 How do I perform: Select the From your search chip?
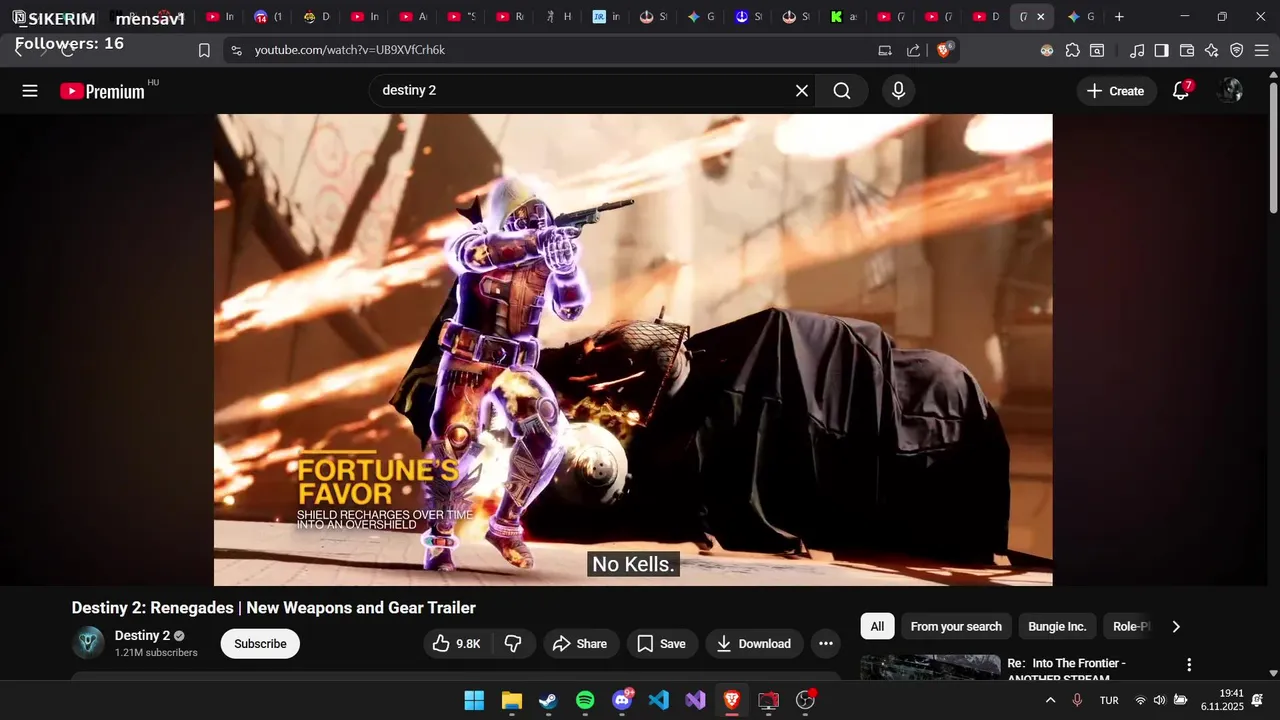tap(956, 627)
